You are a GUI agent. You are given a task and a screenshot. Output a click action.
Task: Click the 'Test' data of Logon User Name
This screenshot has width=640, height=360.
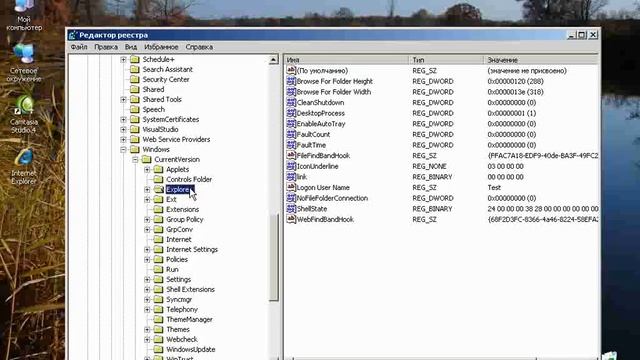(x=494, y=187)
